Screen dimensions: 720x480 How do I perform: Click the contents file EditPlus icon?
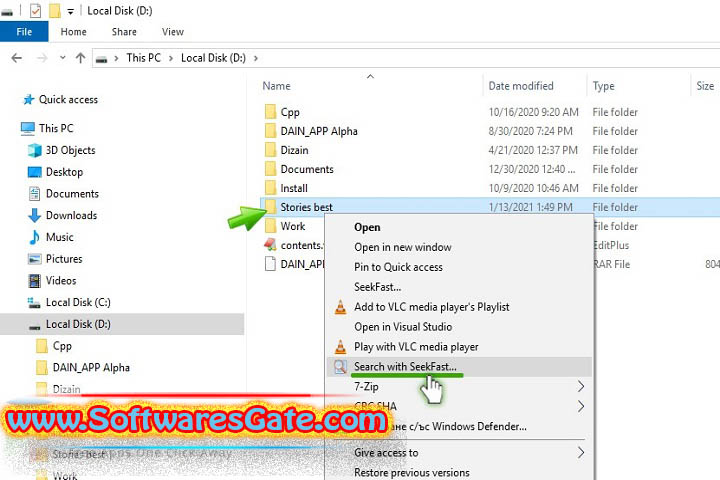[270, 245]
